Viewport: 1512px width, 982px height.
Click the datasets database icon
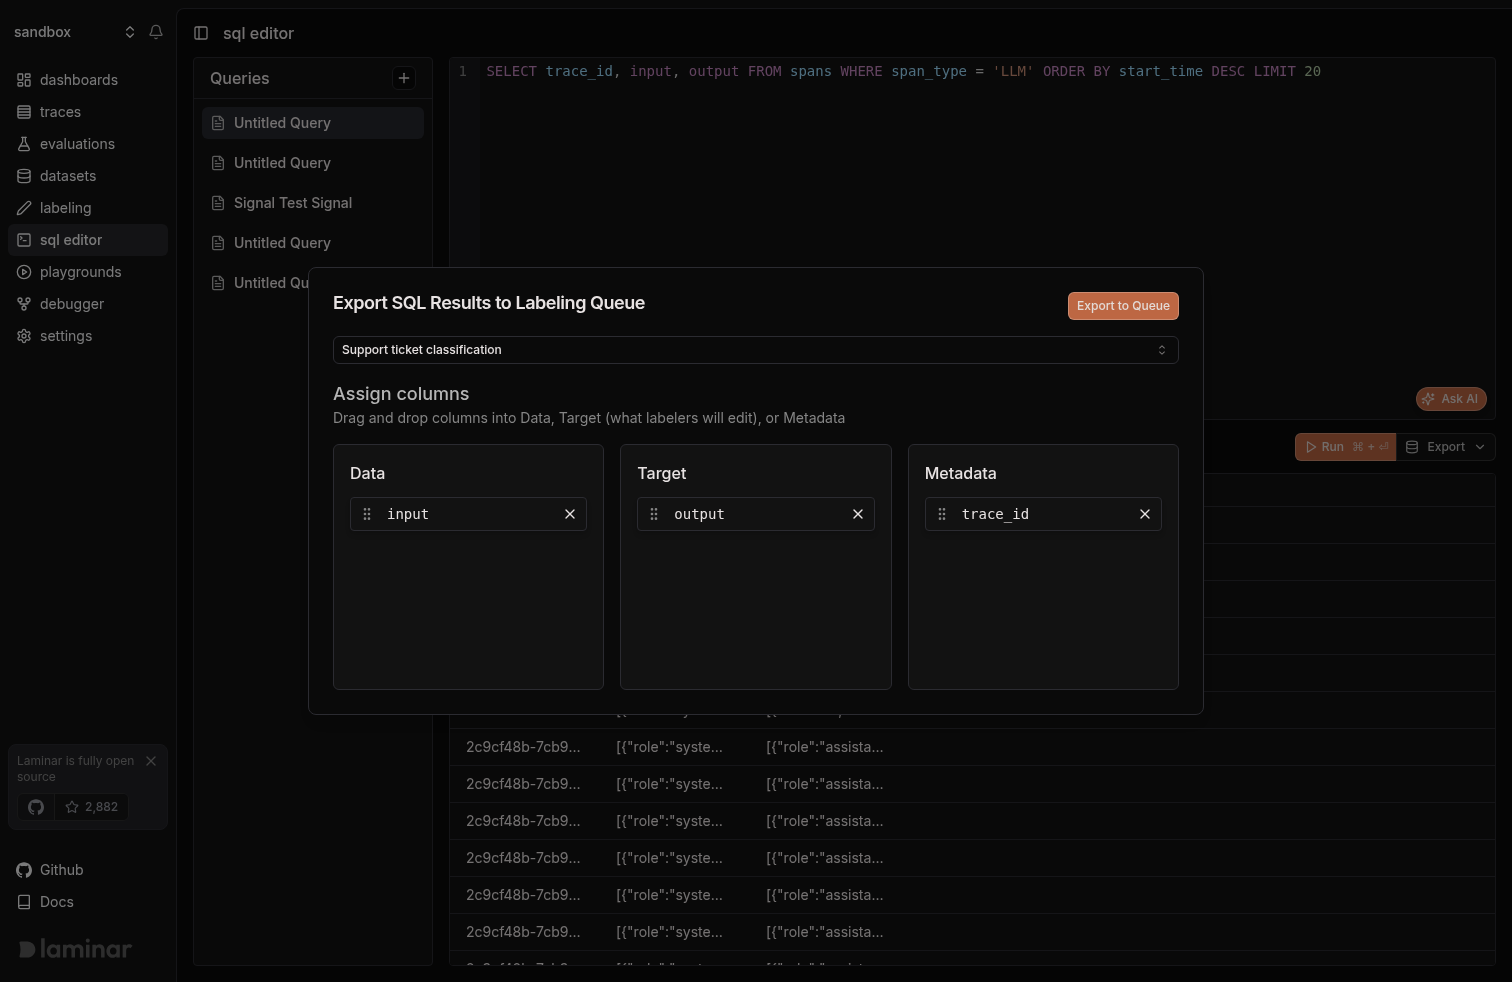pos(24,176)
